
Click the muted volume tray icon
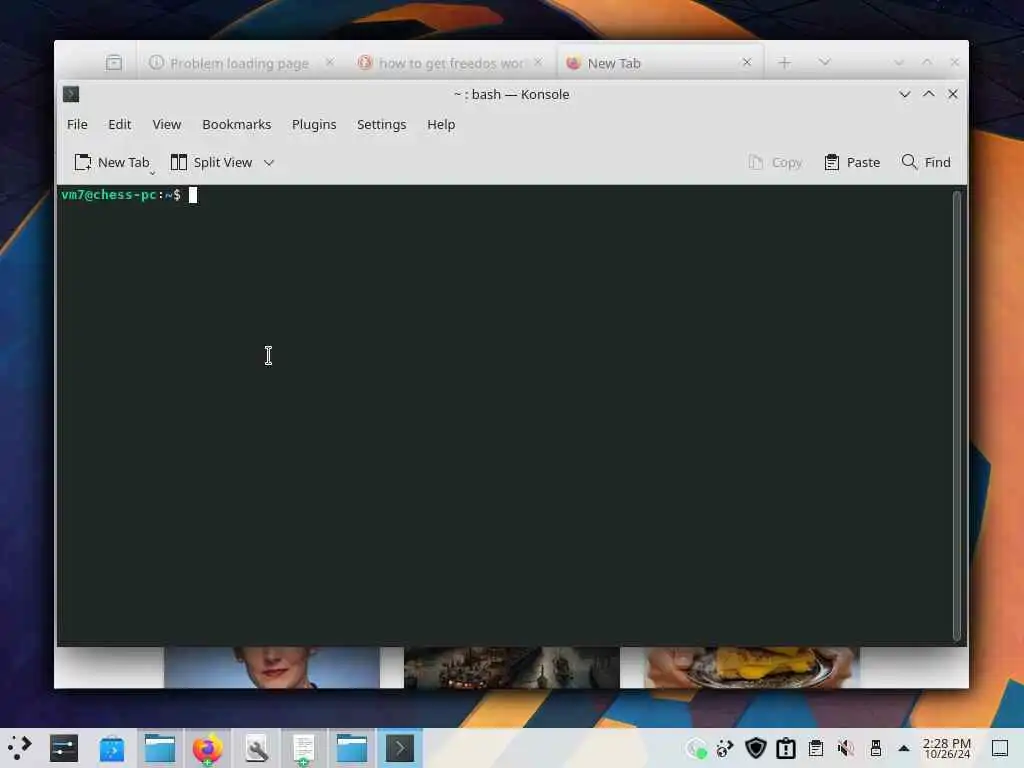coord(846,748)
